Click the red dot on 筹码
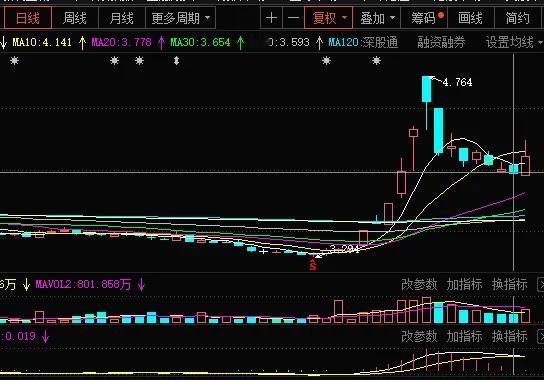This screenshot has width=544, height=380. [441, 15]
